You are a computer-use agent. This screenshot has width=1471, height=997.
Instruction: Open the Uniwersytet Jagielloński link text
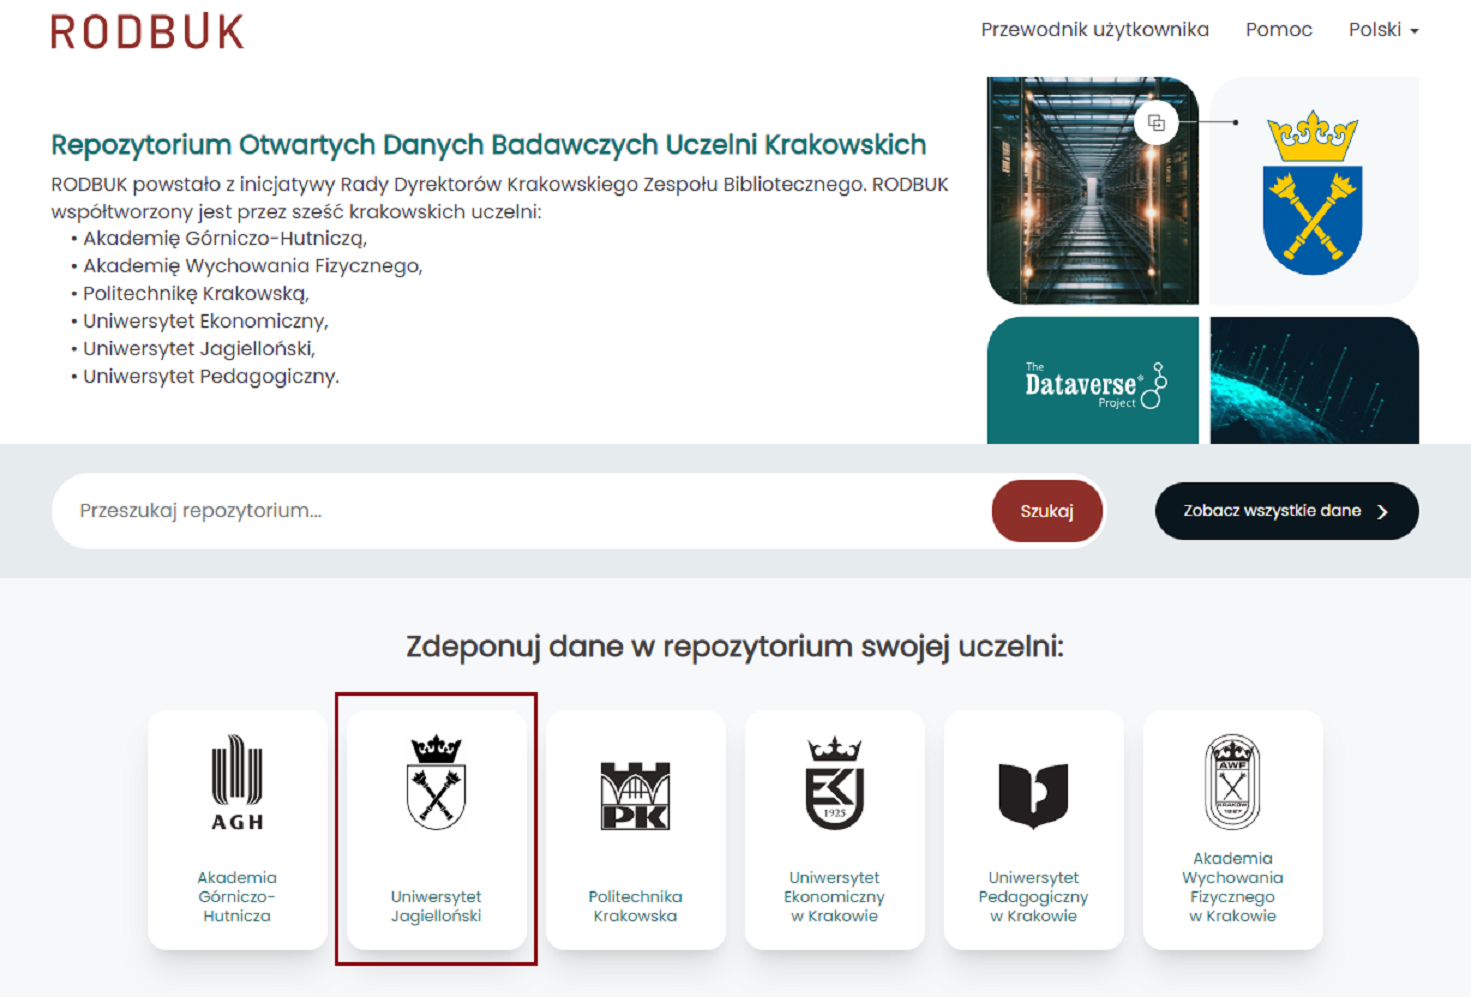436,906
